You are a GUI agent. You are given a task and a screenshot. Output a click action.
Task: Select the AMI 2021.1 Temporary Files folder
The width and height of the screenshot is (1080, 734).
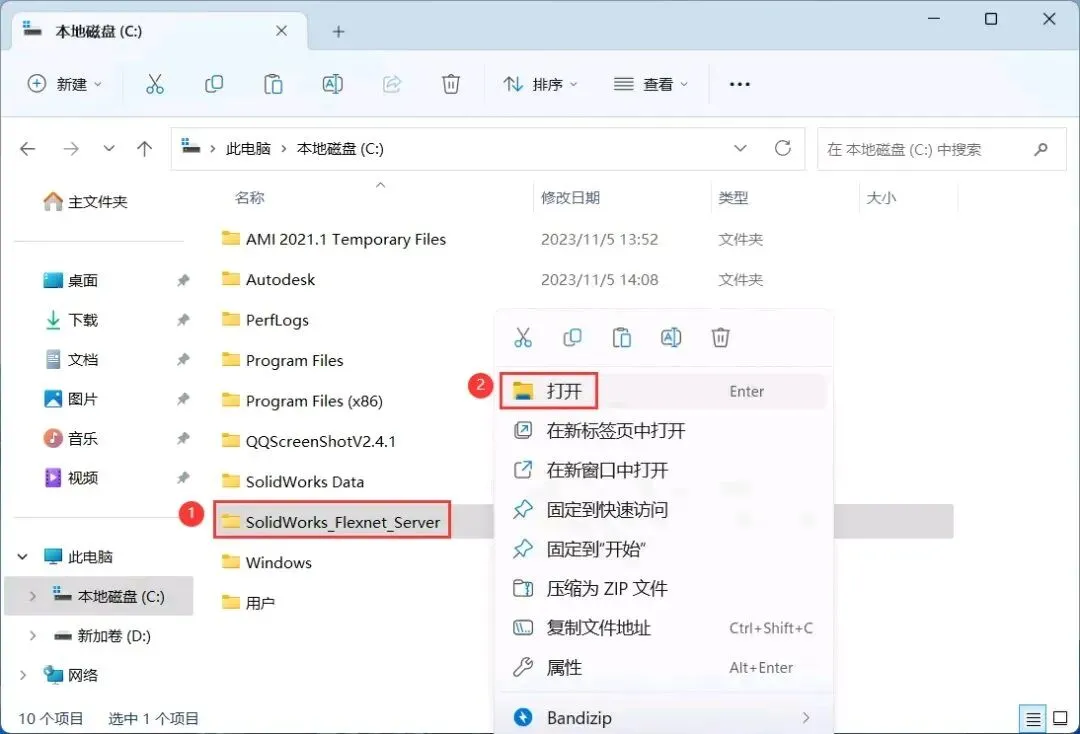click(x=334, y=240)
